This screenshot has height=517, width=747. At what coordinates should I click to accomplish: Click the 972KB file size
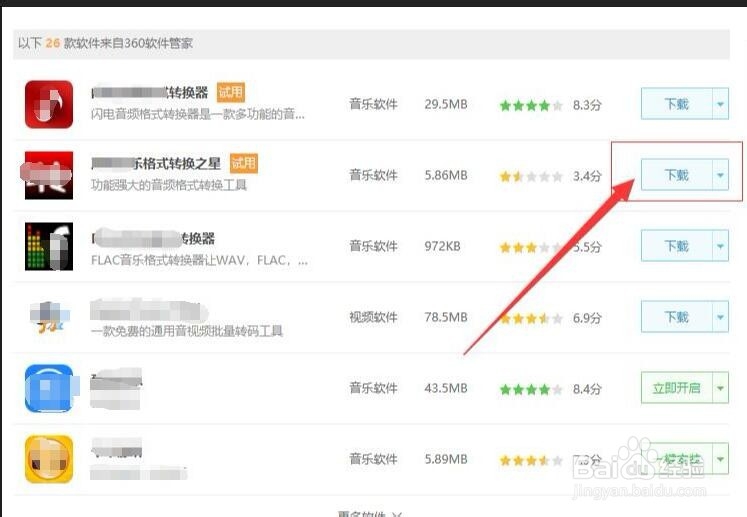(x=443, y=246)
